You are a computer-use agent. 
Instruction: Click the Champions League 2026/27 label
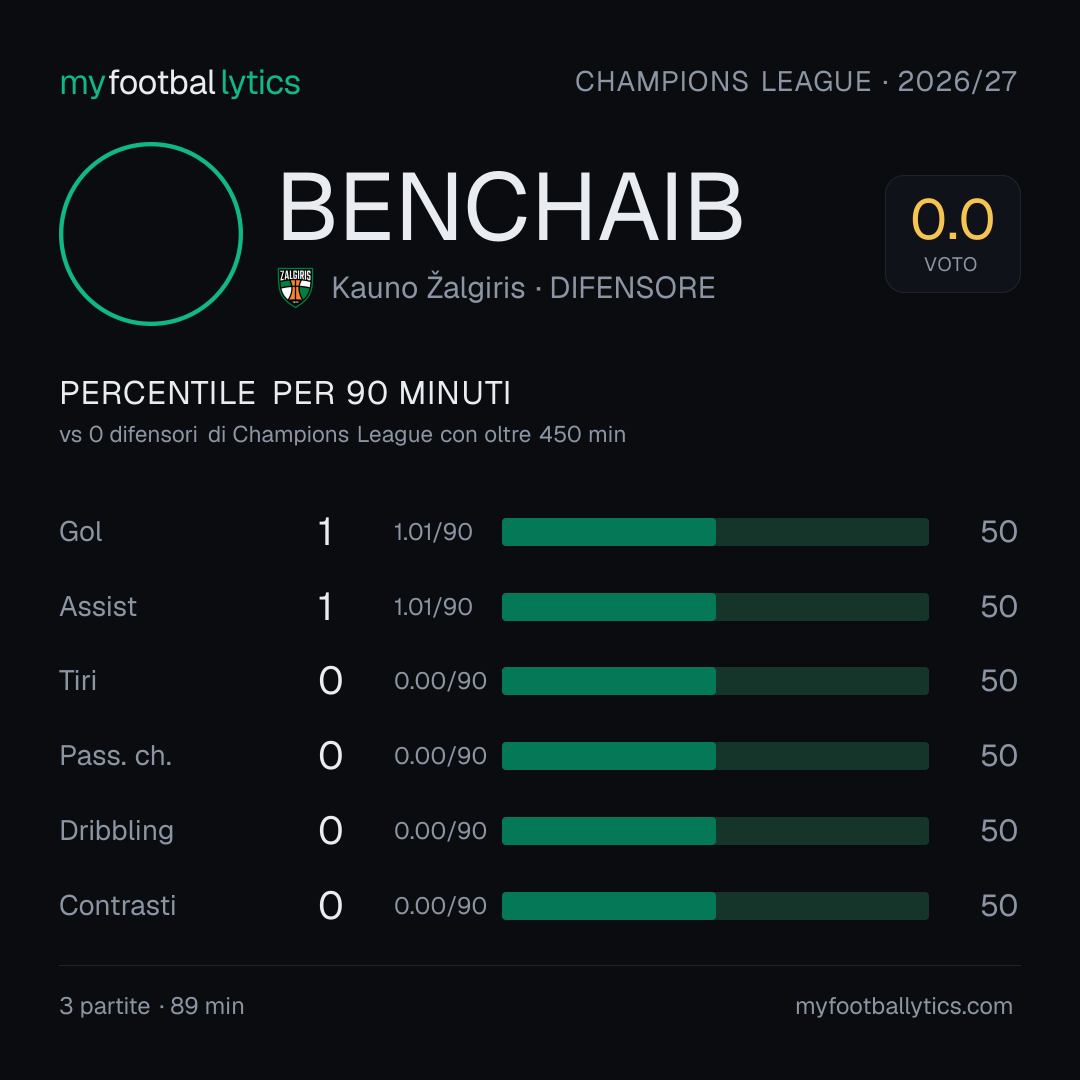click(x=796, y=81)
